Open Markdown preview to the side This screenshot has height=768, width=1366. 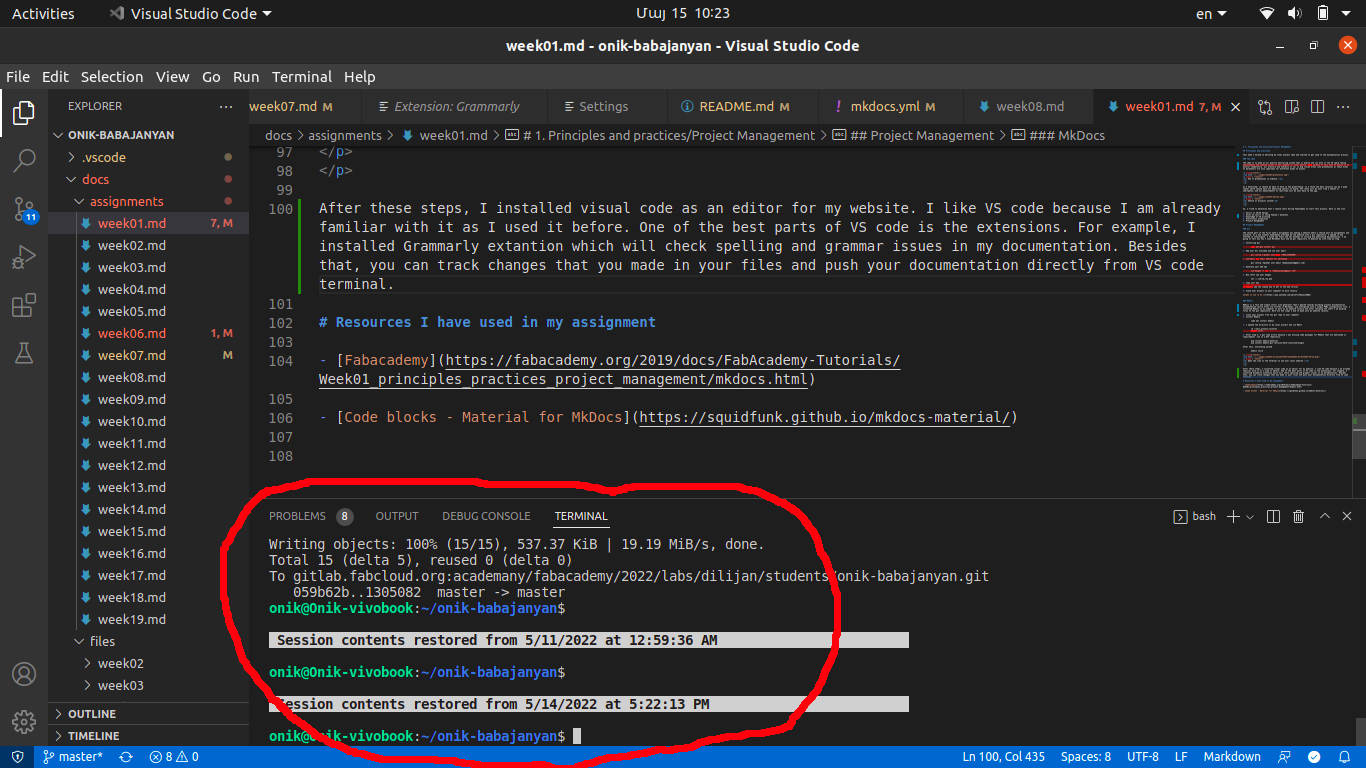pos(1292,107)
